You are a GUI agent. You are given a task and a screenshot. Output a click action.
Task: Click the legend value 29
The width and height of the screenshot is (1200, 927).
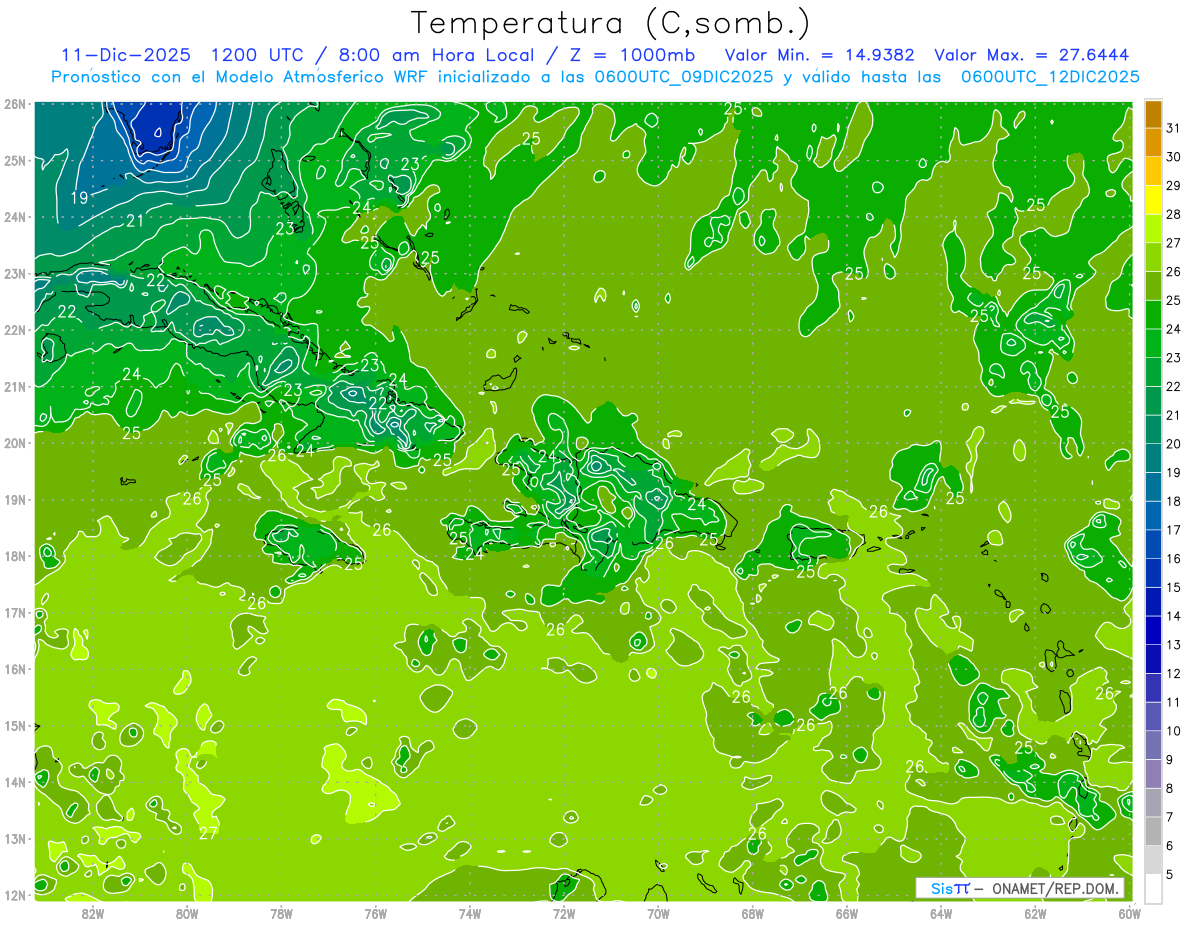pyautogui.click(x=1173, y=186)
